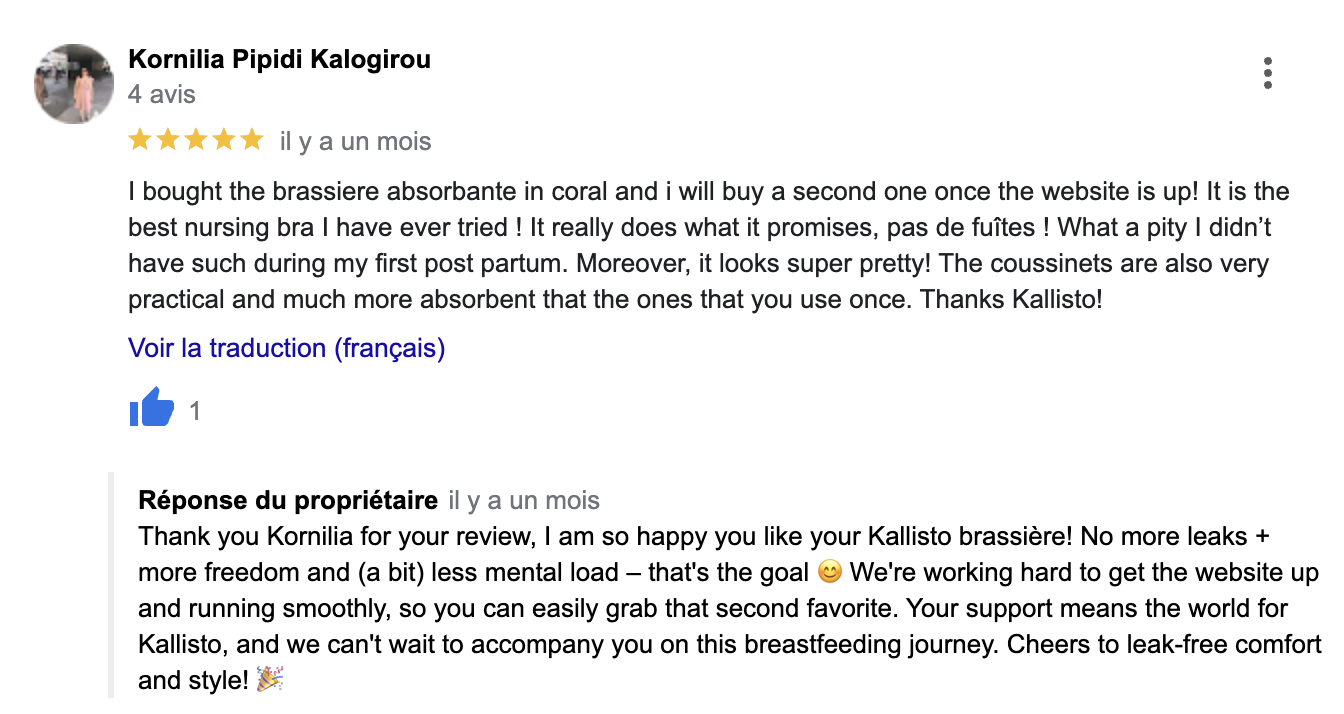Click the smiling face emoji in owner reply
Screen dimensions: 1344x714
pos(829,573)
